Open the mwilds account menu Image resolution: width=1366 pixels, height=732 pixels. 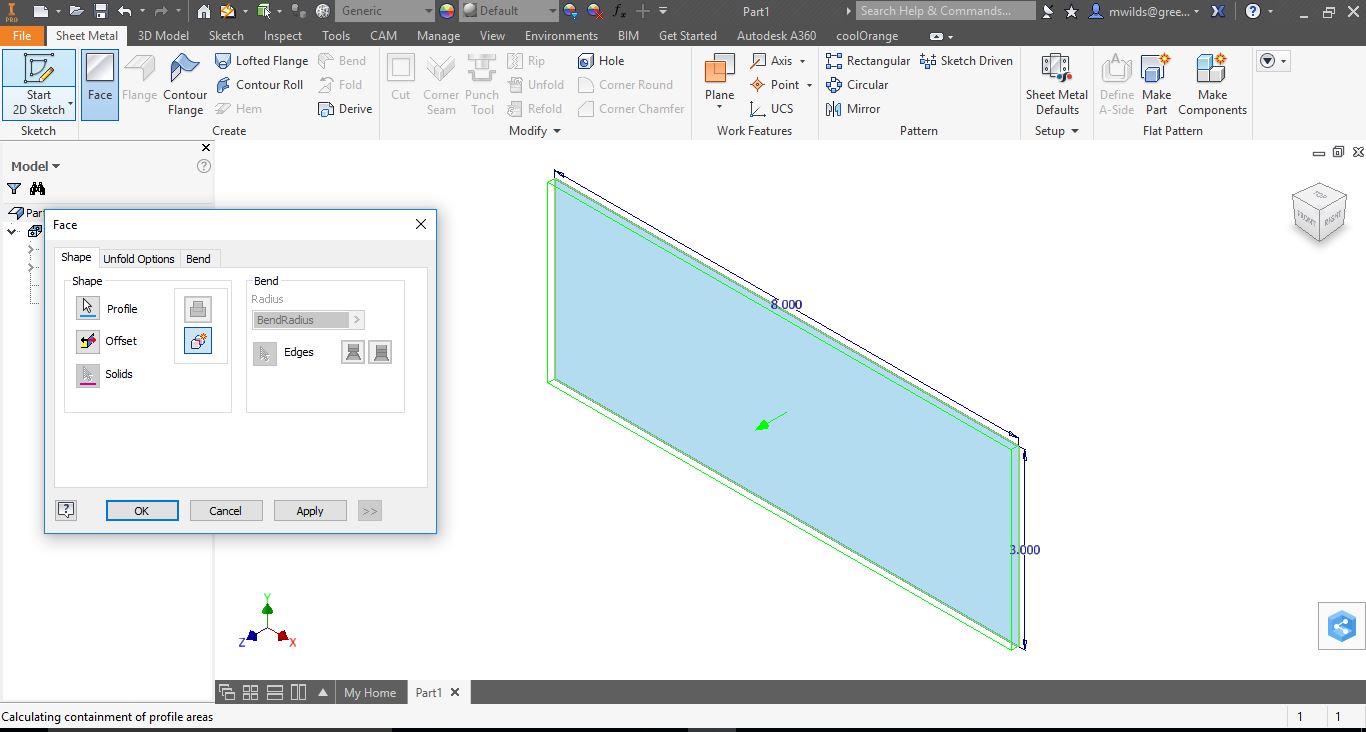(1144, 11)
